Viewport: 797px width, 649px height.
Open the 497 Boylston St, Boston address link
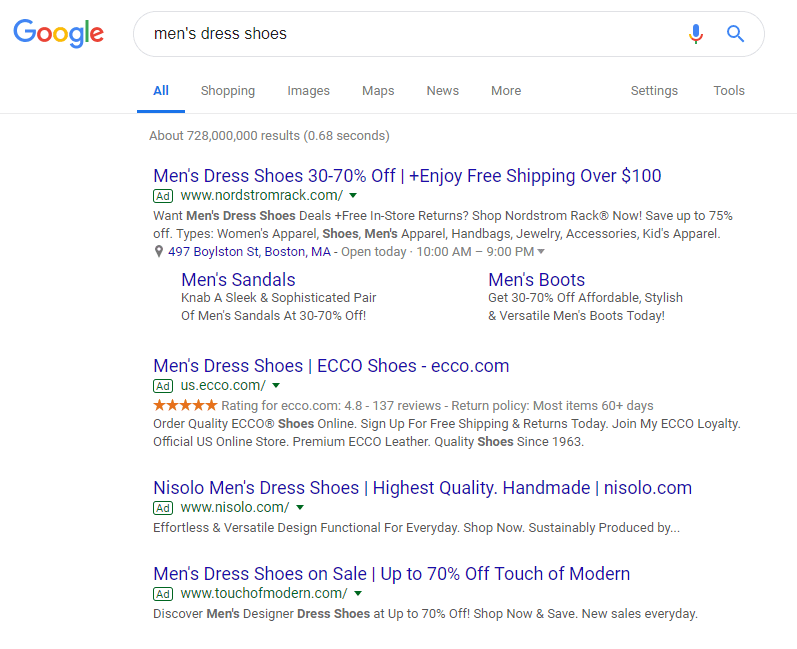click(x=249, y=252)
